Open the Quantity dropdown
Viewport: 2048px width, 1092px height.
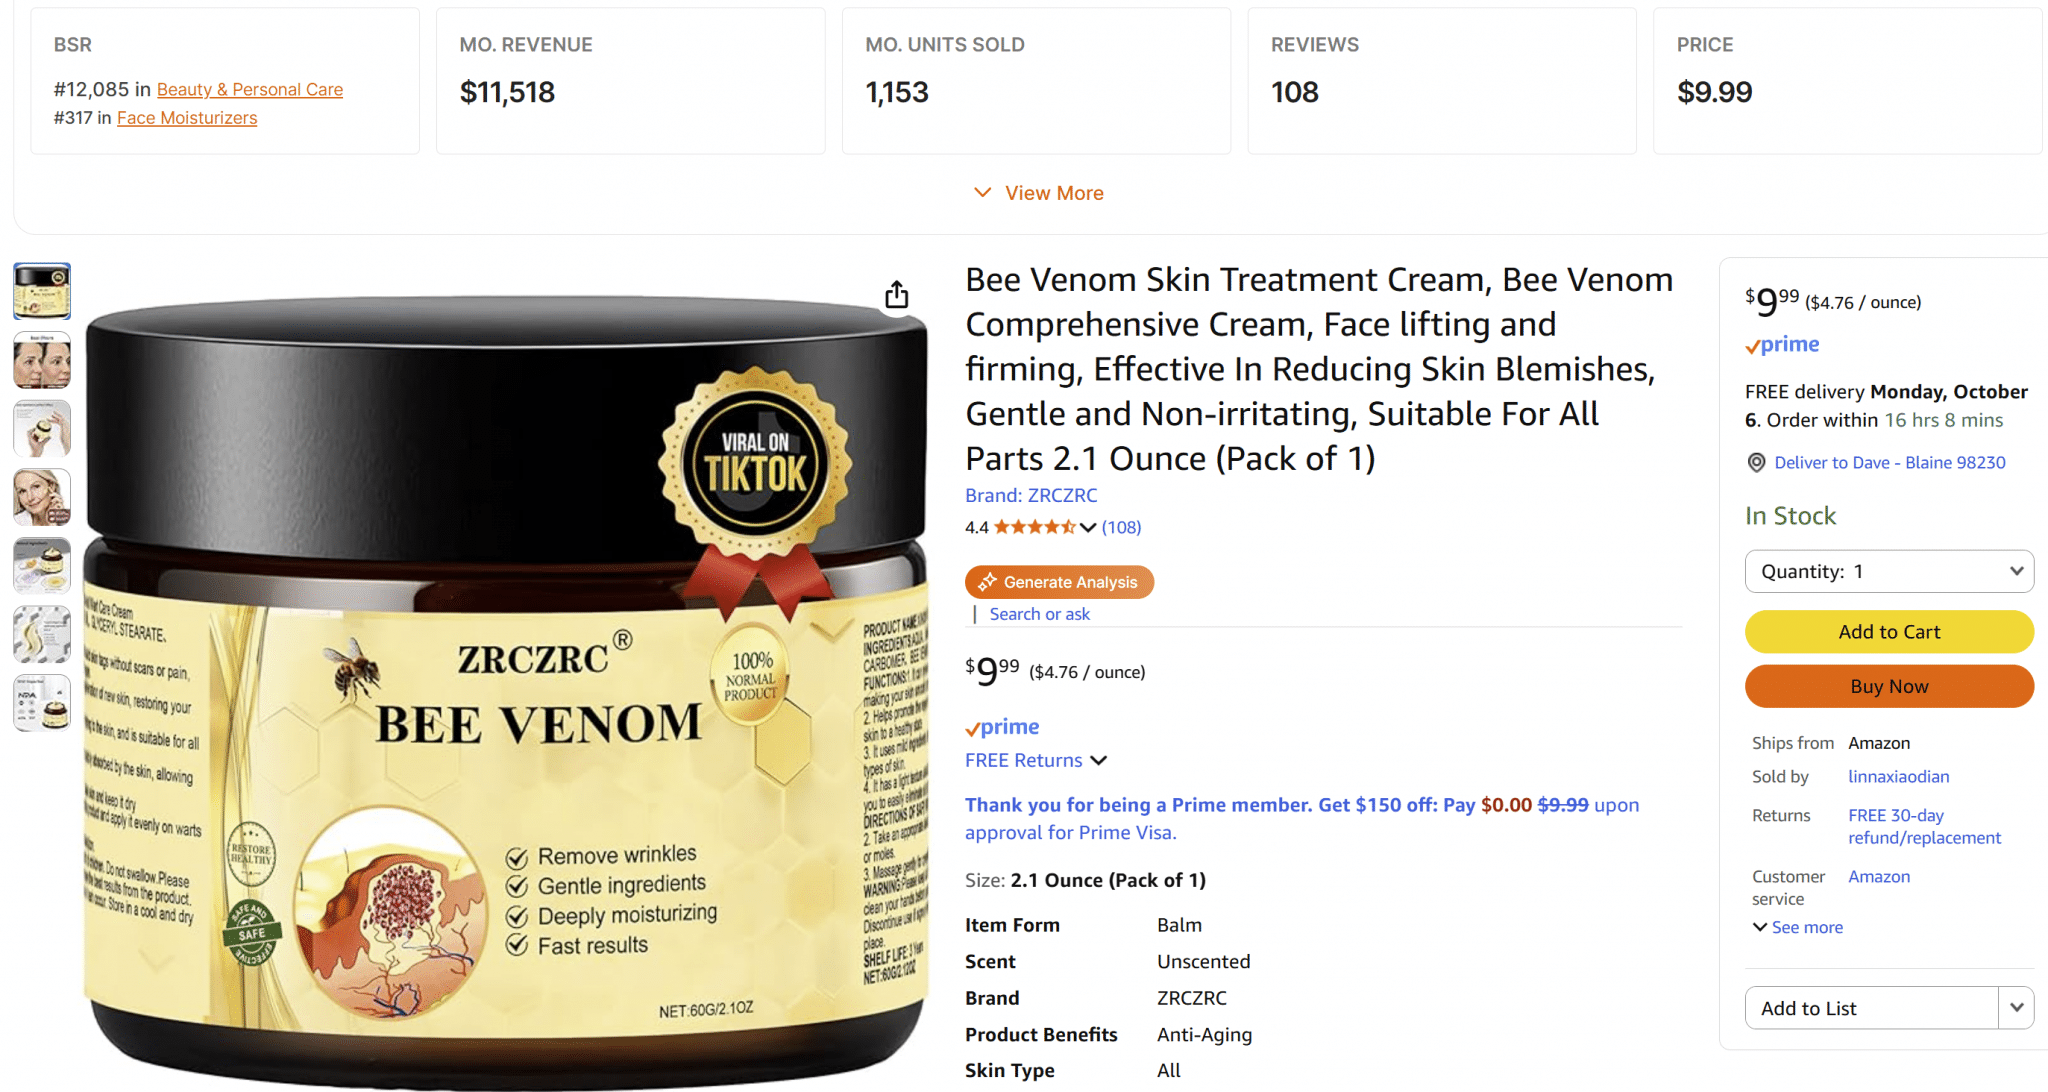tap(1889, 571)
